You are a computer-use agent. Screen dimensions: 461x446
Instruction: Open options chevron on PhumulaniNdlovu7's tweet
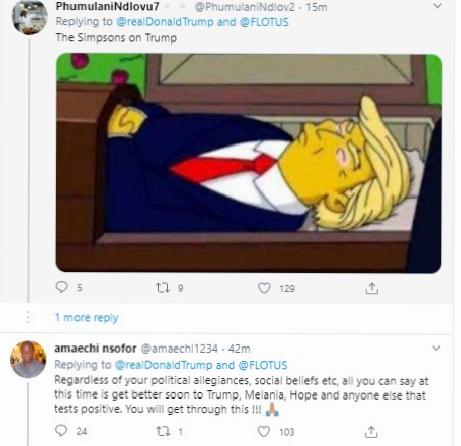click(x=437, y=6)
